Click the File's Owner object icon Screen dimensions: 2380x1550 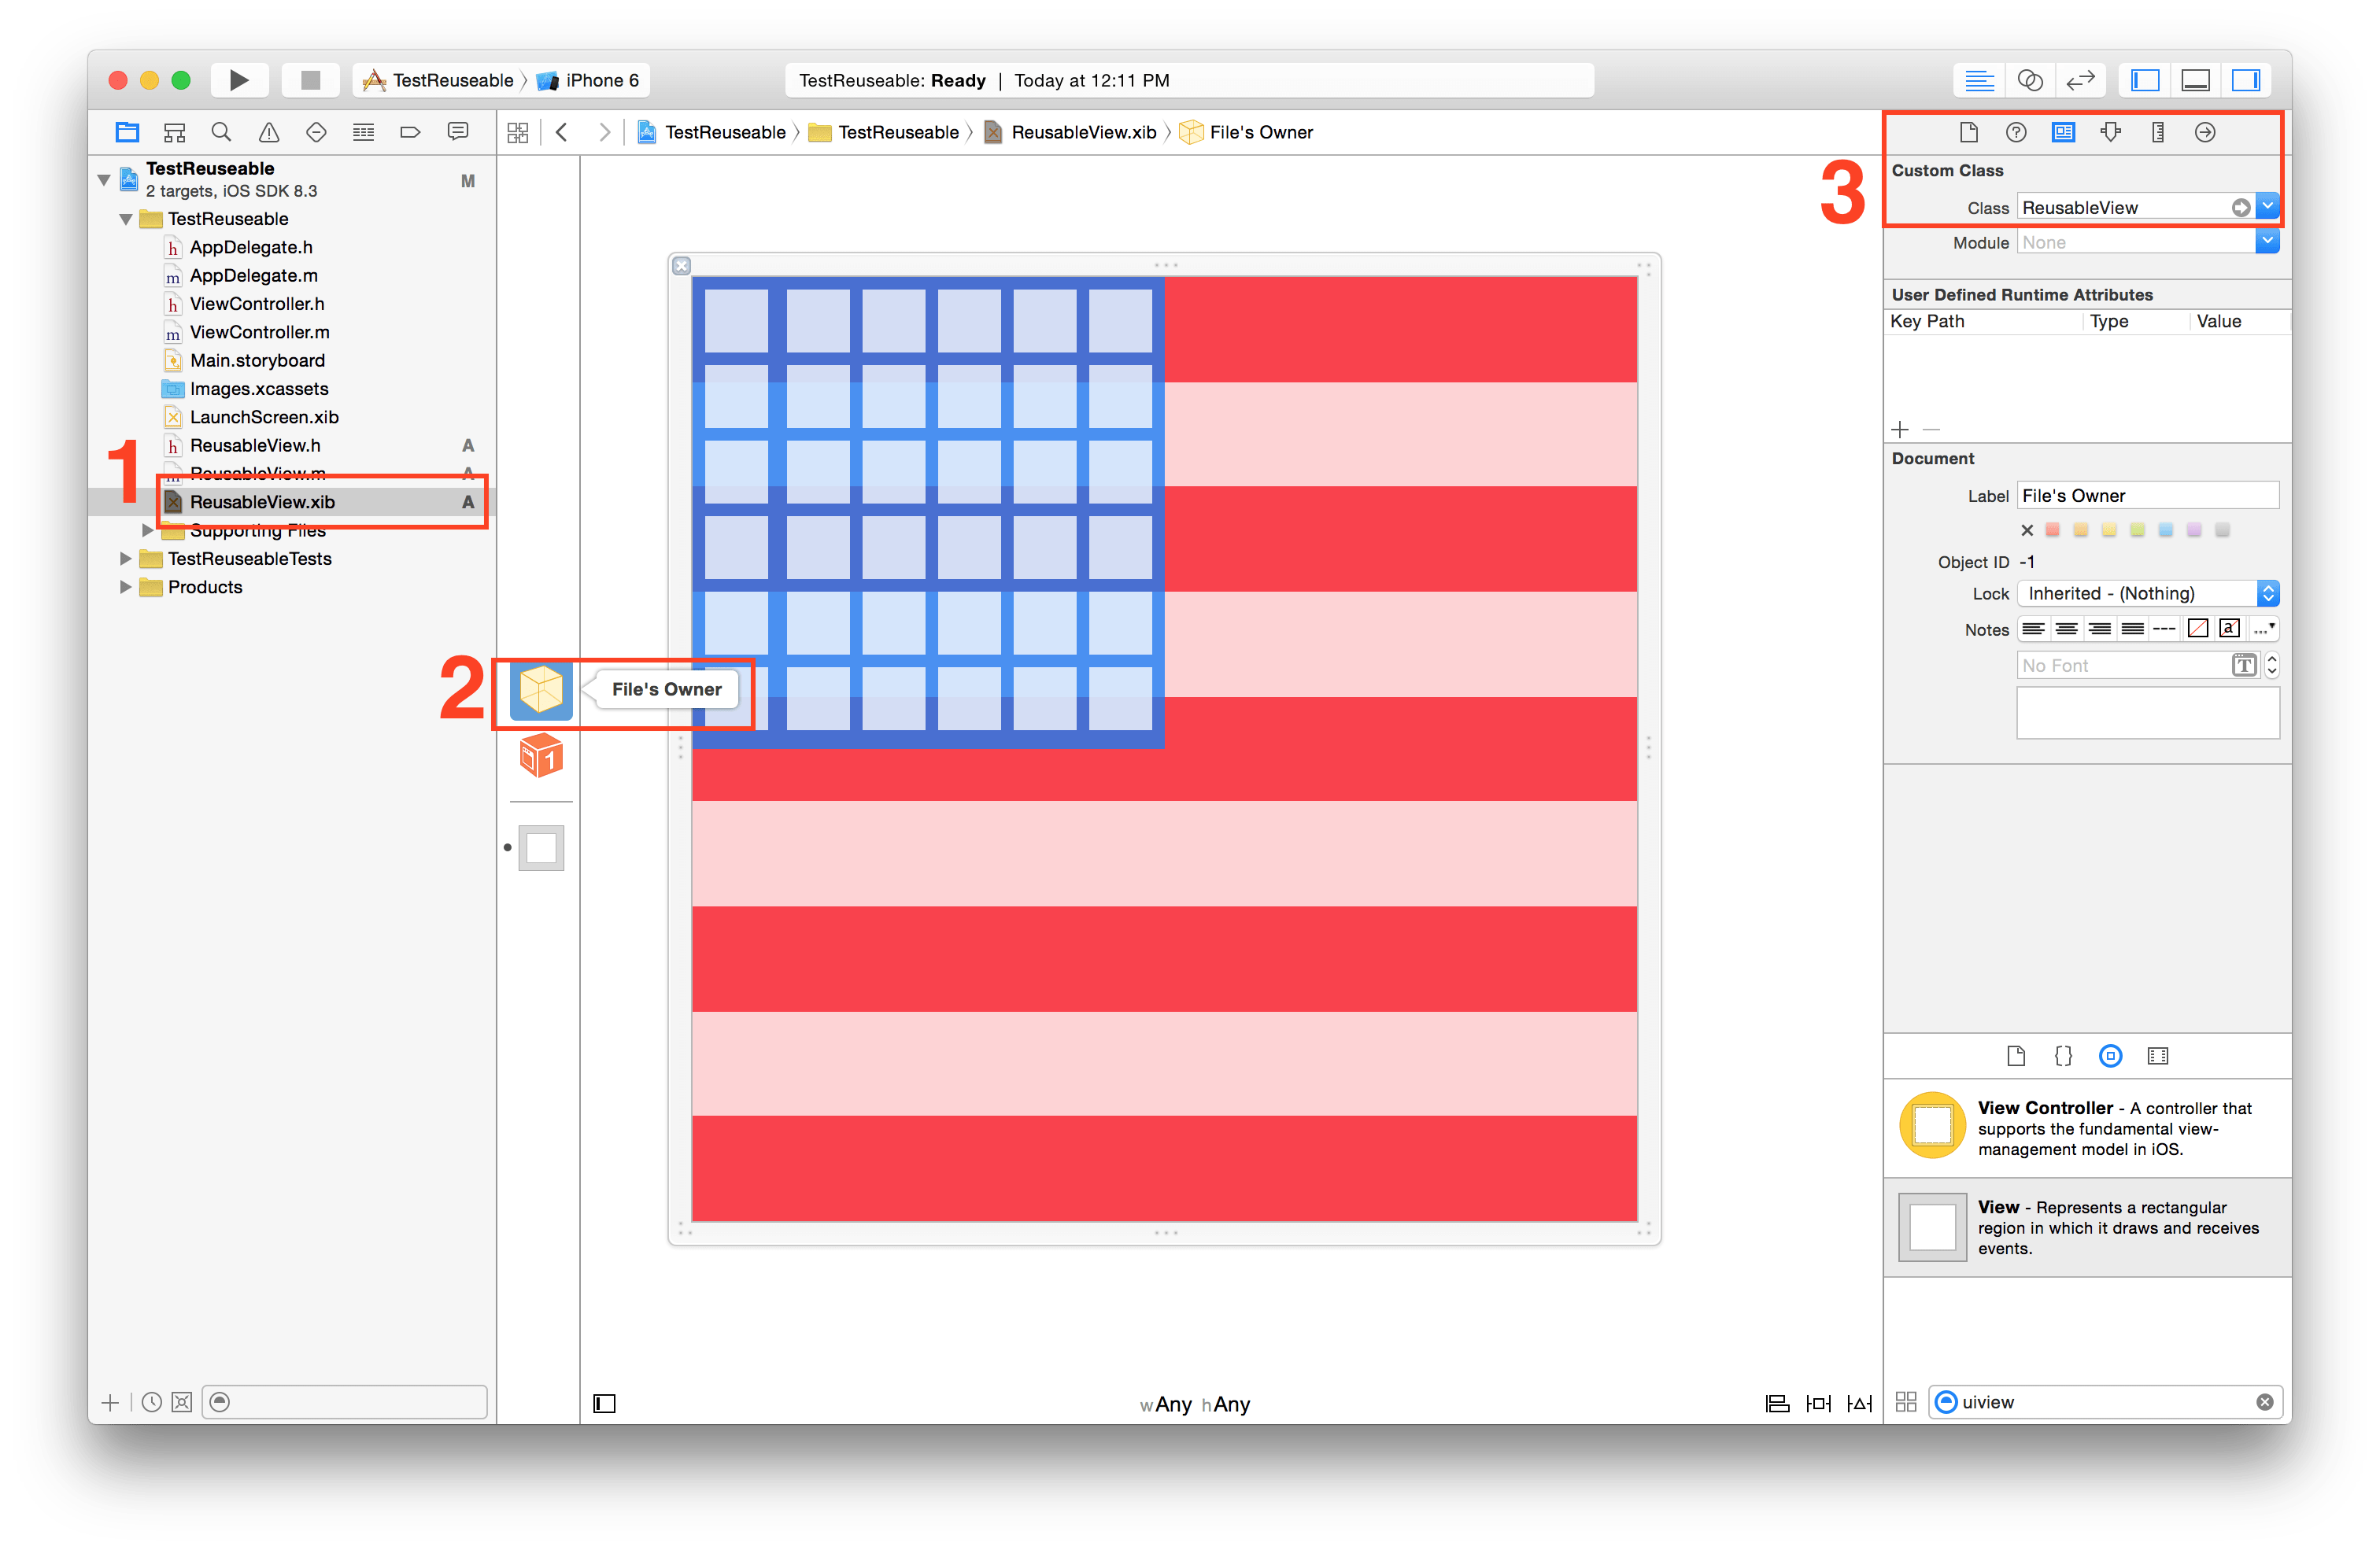tap(539, 690)
